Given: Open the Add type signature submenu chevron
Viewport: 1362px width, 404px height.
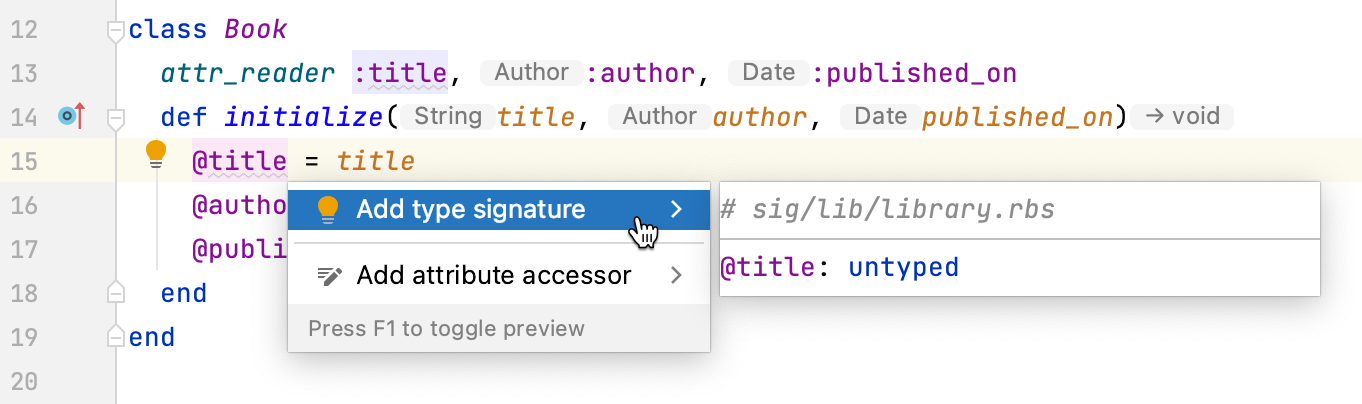Looking at the screenshot, I should pos(676,209).
